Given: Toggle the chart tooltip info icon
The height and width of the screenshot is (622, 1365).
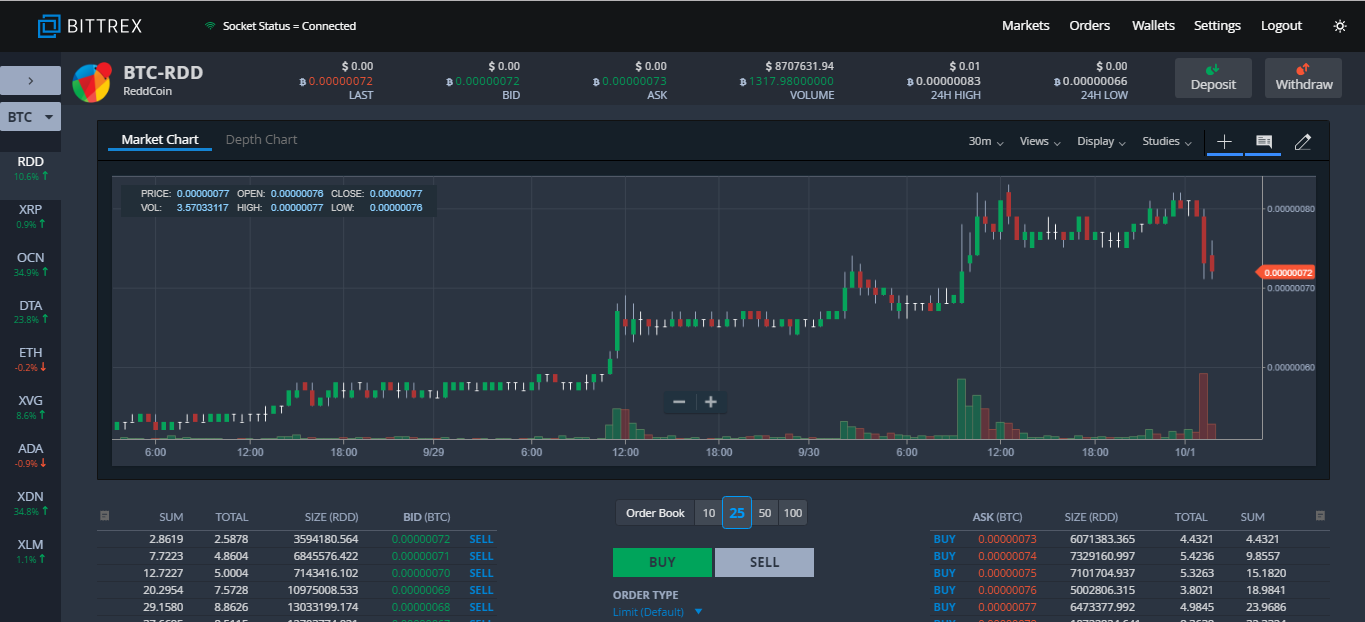Looking at the screenshot, I should click(x=1263, y=142).
